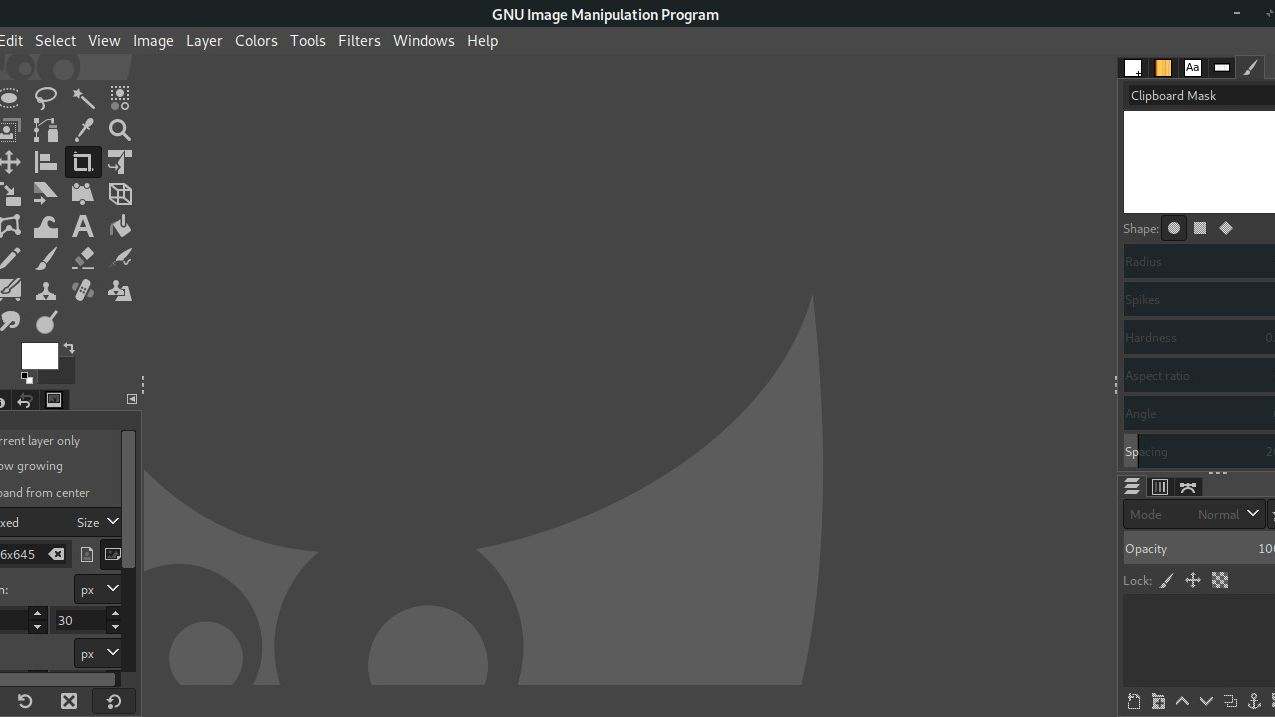Set brush shape to diamond
This screenshot has width=1275, height=717.
click(x=1226, y=228)
